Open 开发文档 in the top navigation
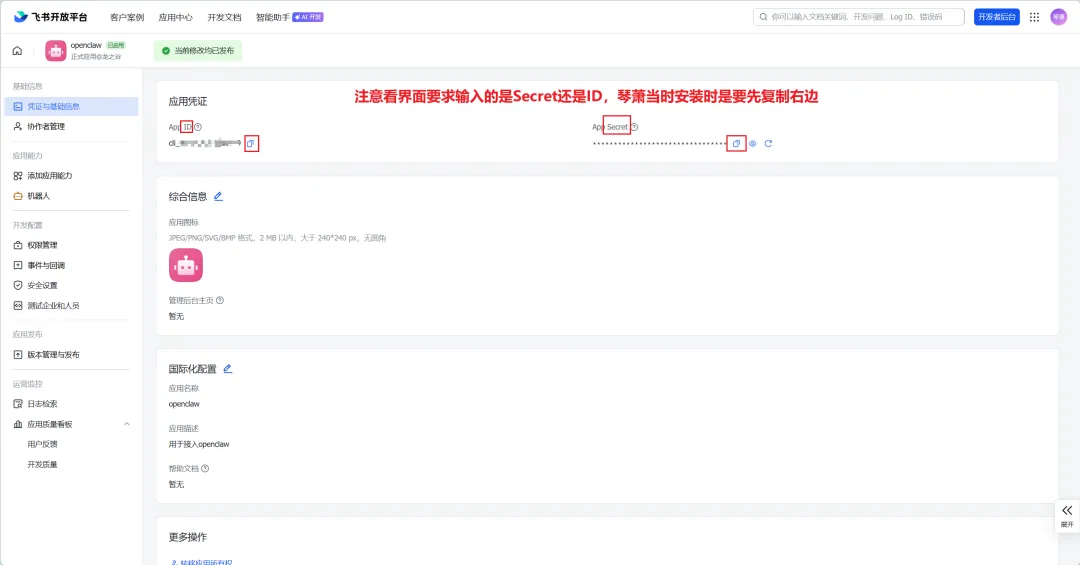The height and width of the screenshot is (565, 1080). coord(225,17)
